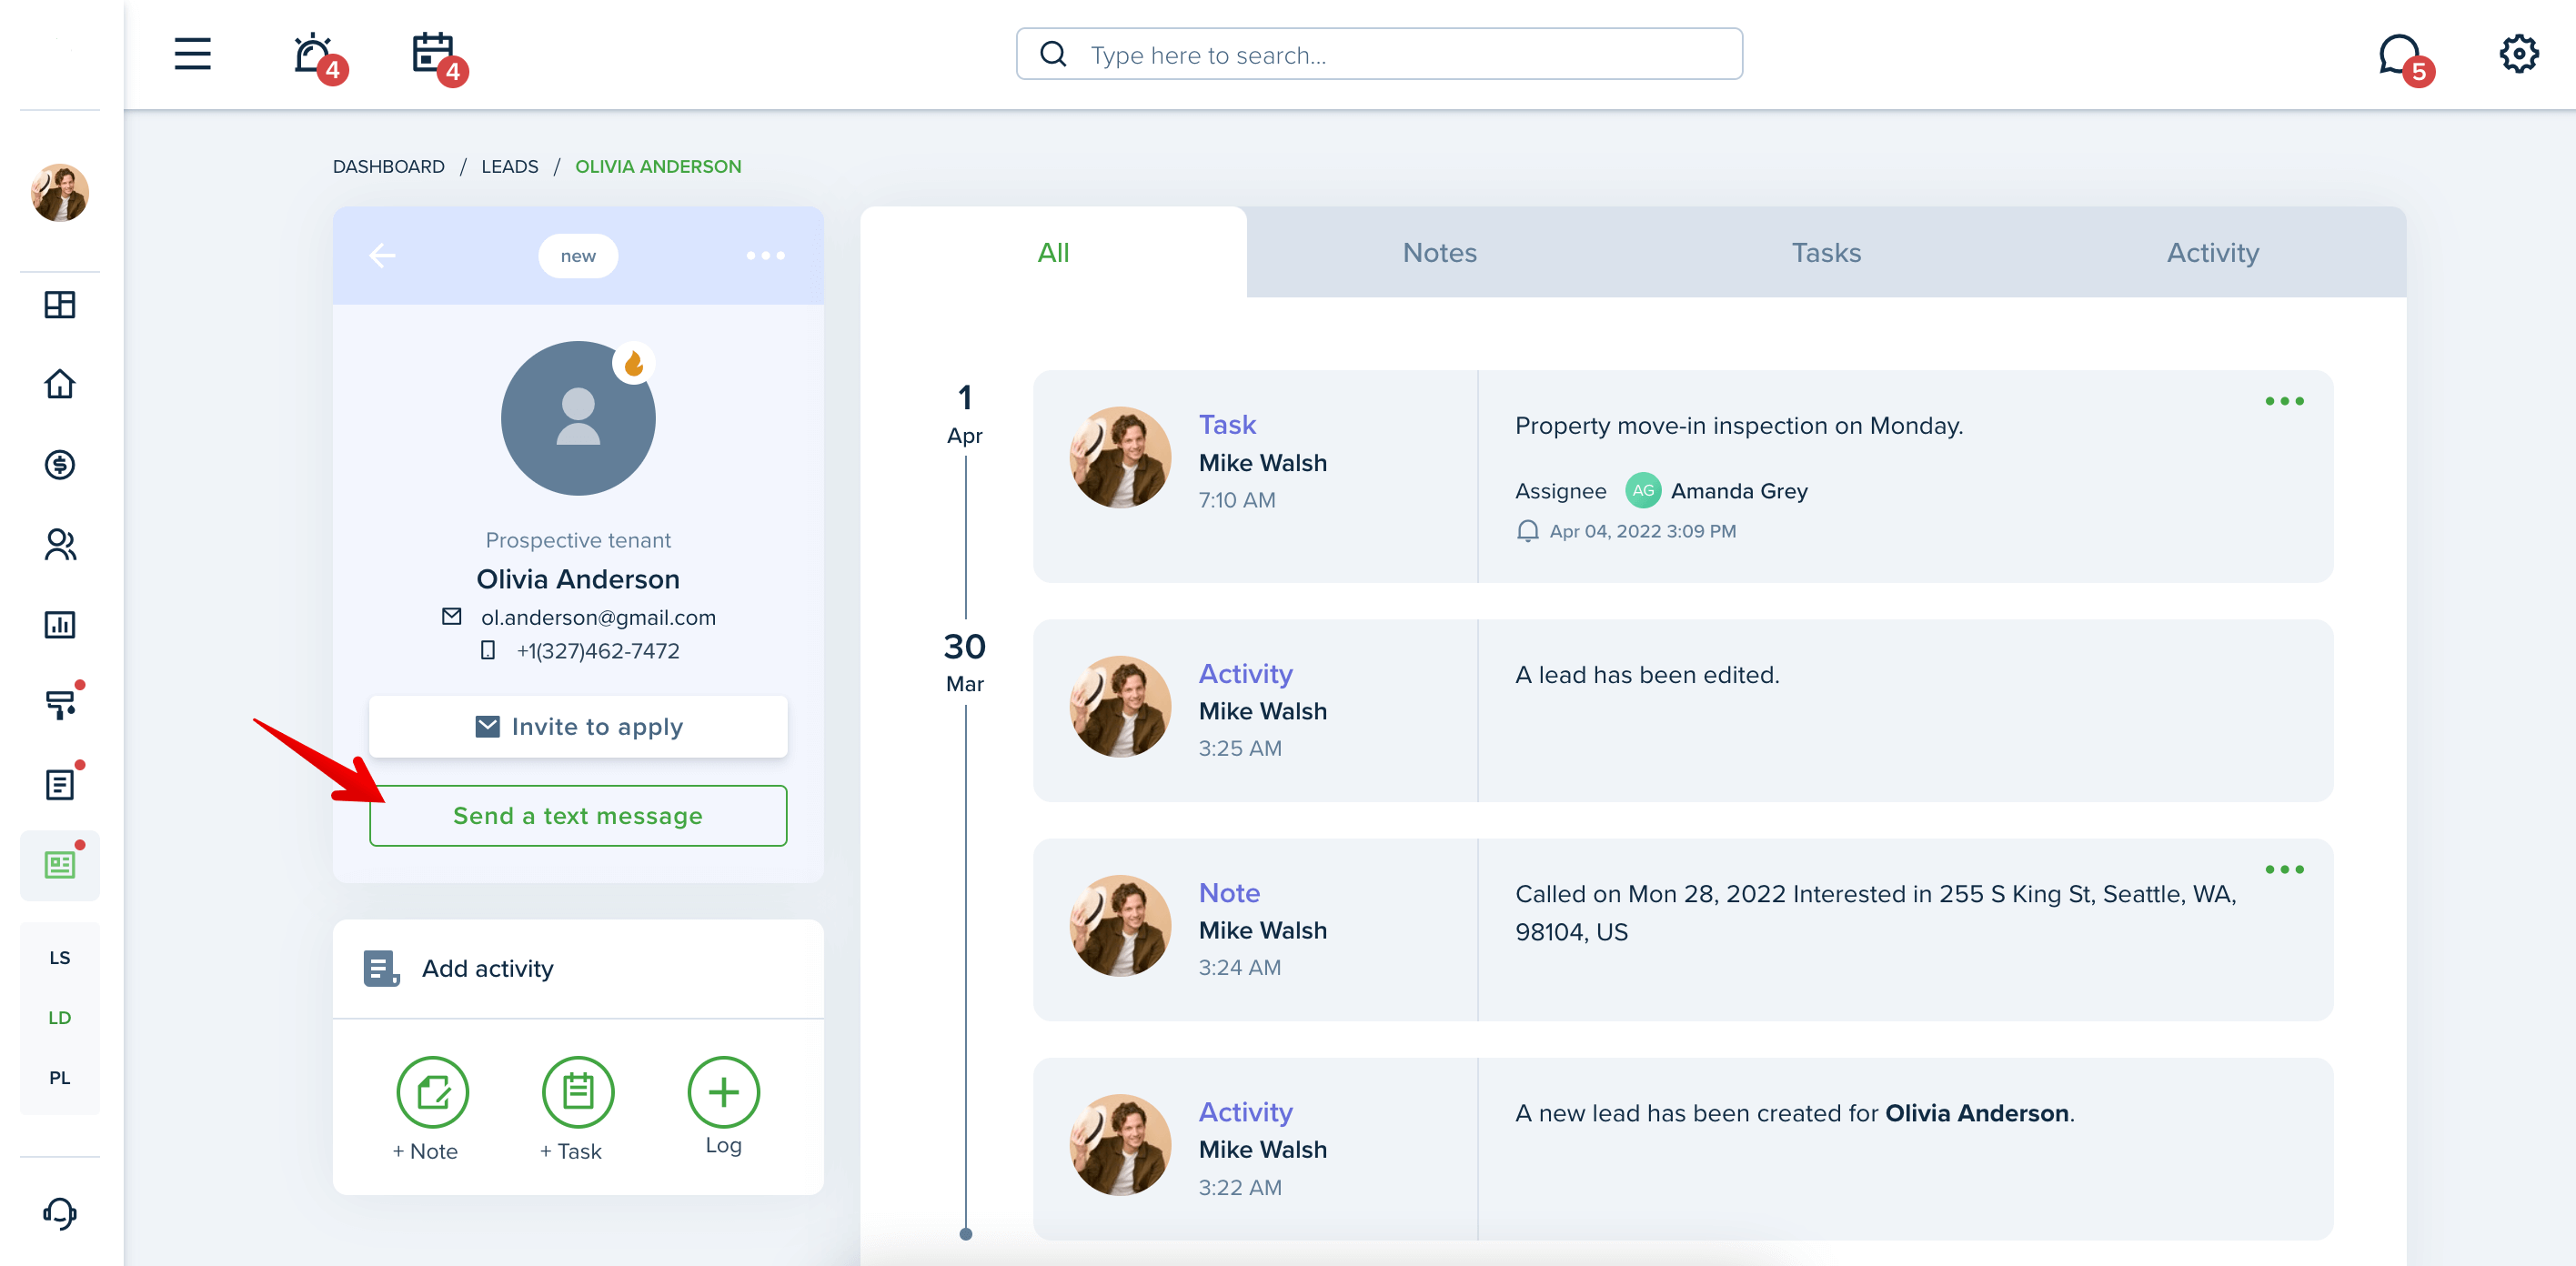This screenshot has width=2576, height=1266.
Task: Click back arrow on lead card
Action: [x=382, y=255]
